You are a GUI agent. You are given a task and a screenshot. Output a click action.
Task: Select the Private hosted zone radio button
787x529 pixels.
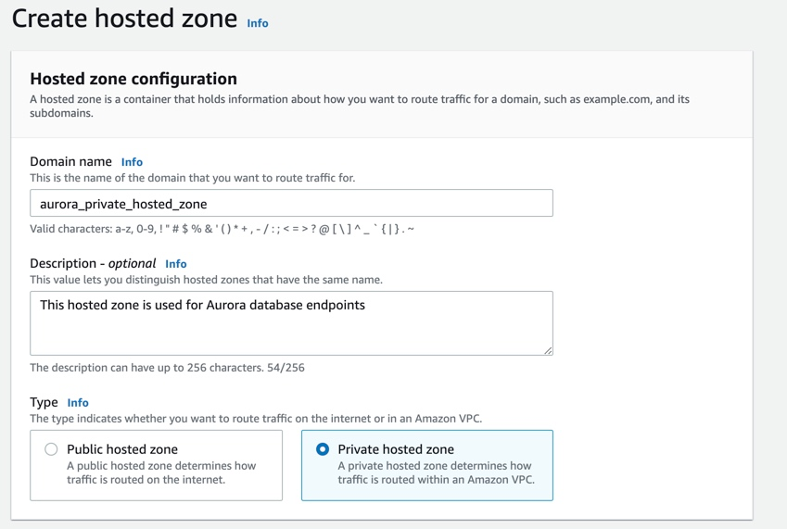tap(322, 449)
